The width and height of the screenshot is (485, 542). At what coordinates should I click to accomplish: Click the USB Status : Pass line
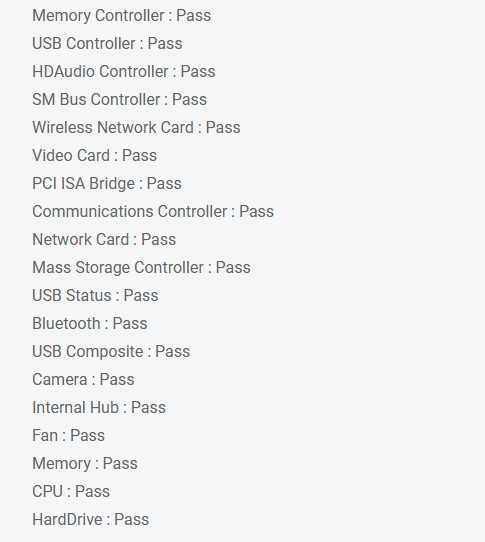click(x=95, y=296)
